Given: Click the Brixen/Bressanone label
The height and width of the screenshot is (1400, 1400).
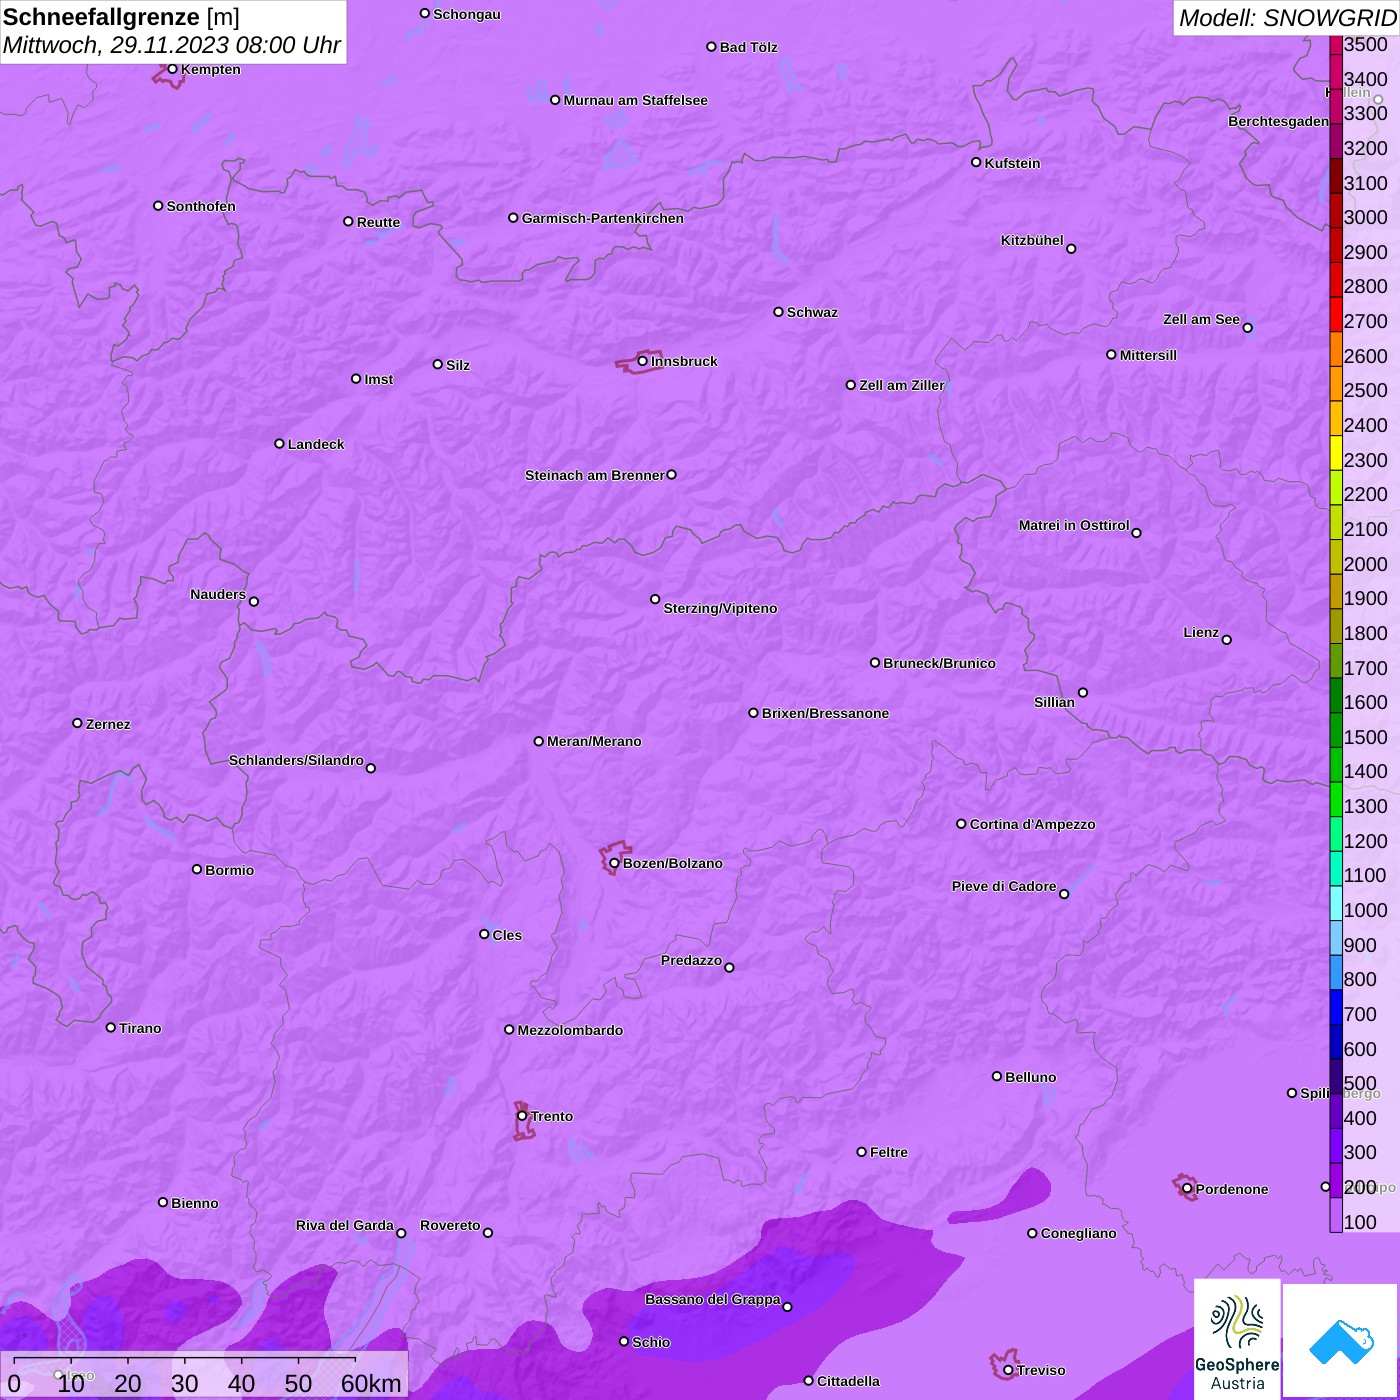Looking at the screenshot, I should tap(825, 713).
